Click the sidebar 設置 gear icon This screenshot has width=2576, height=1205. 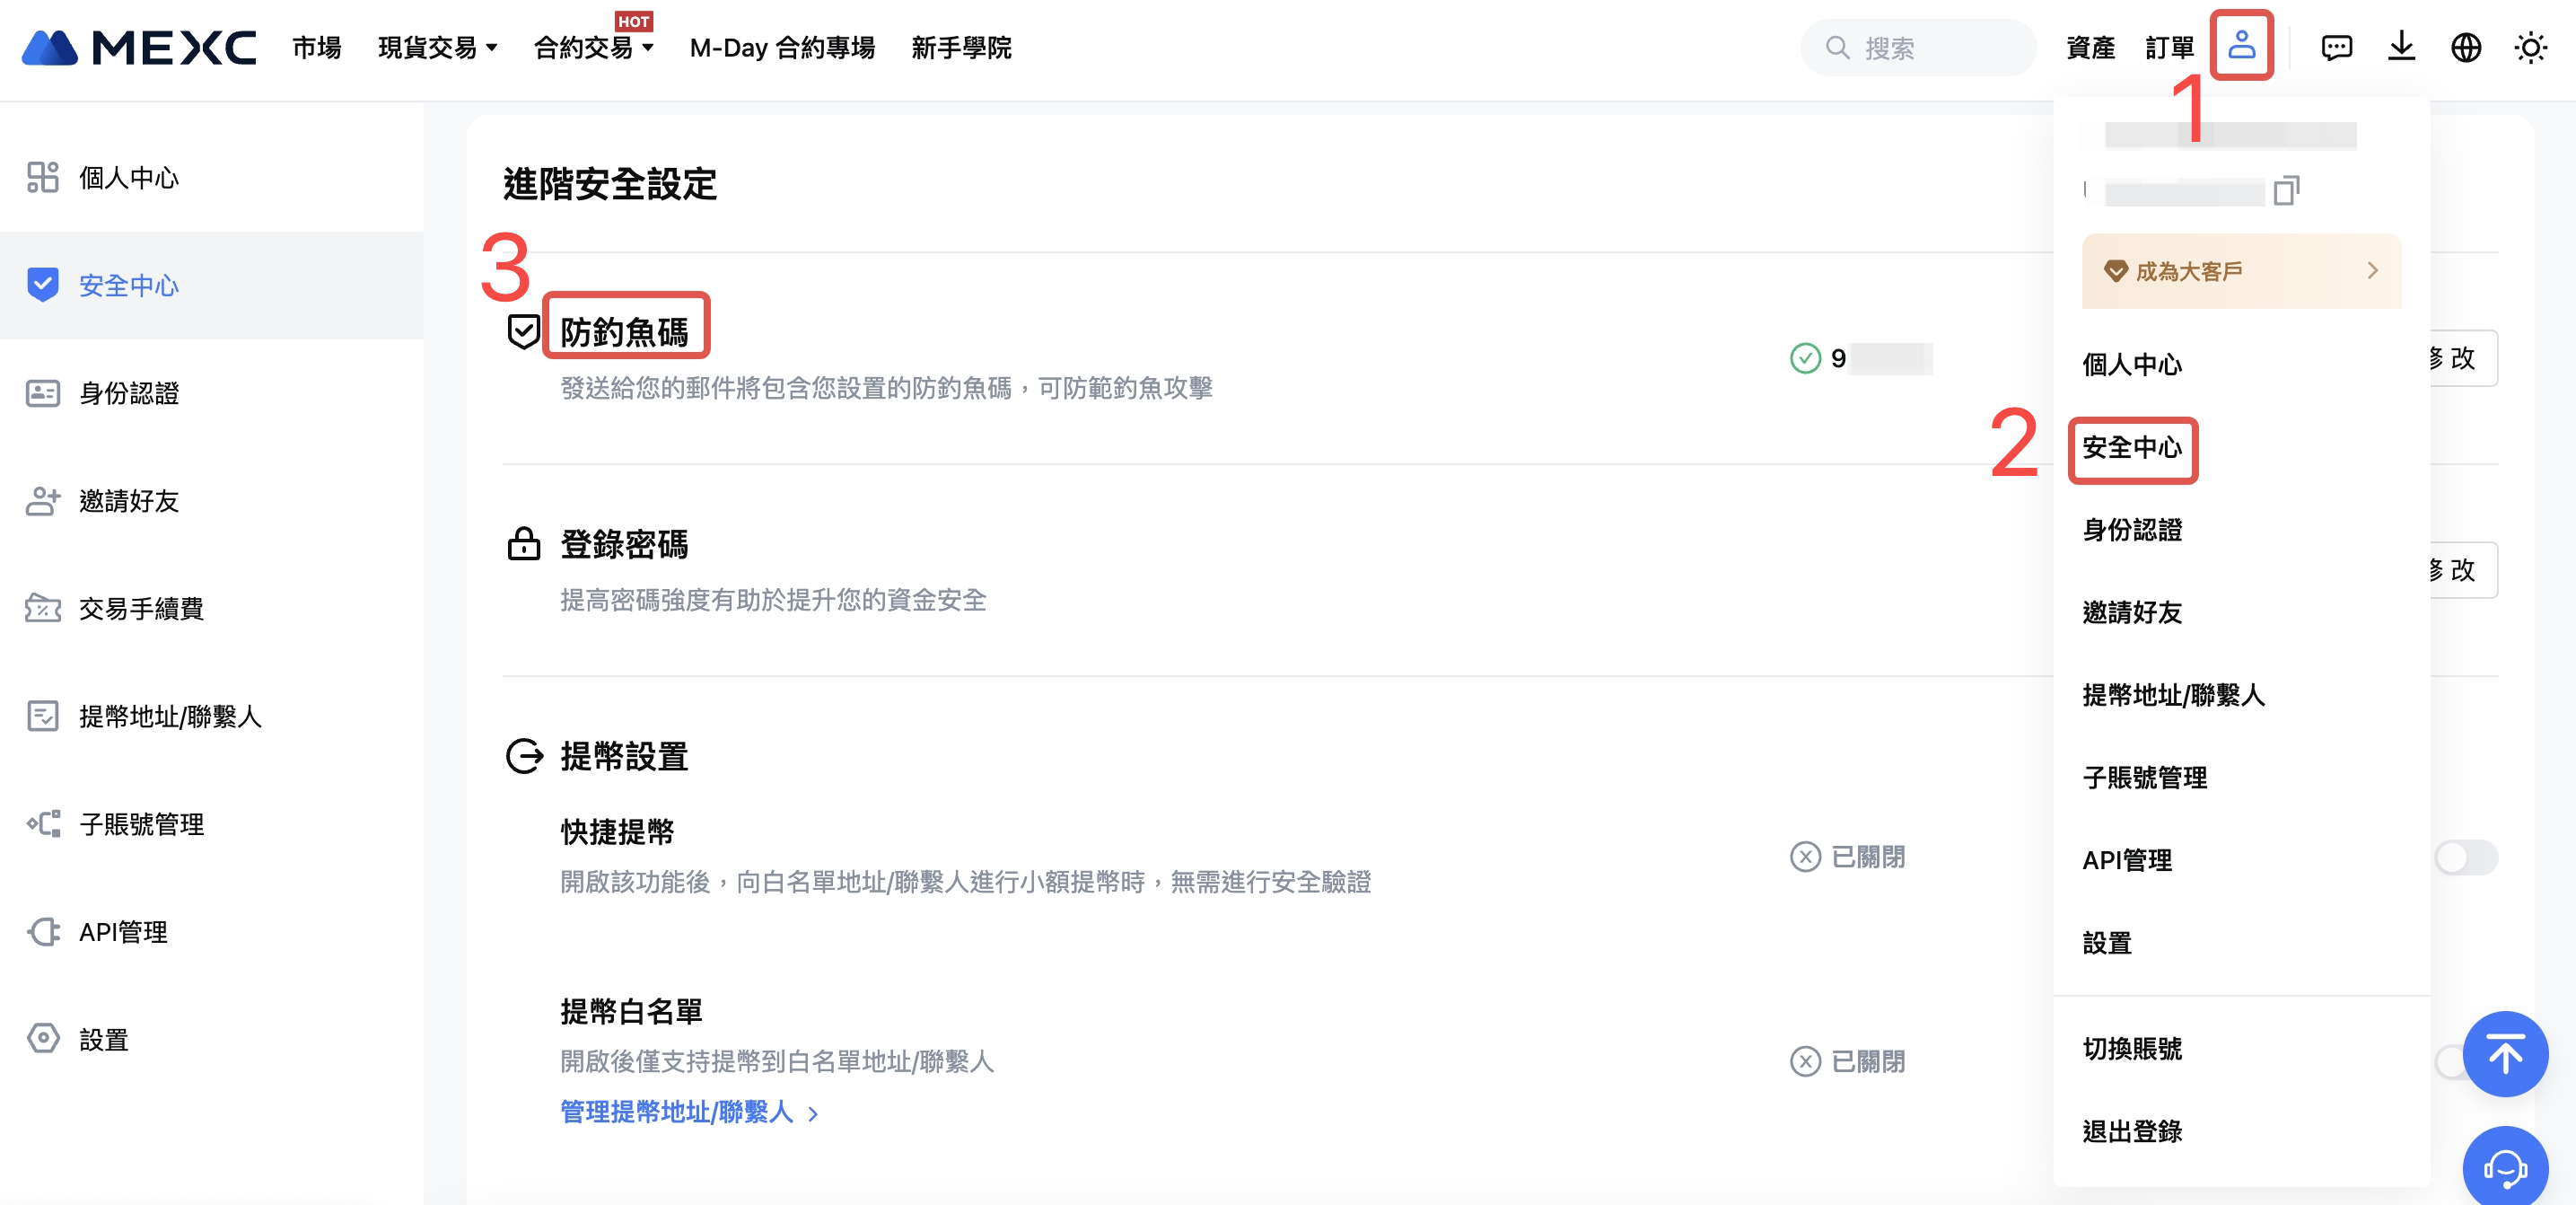click(43, 1039)
